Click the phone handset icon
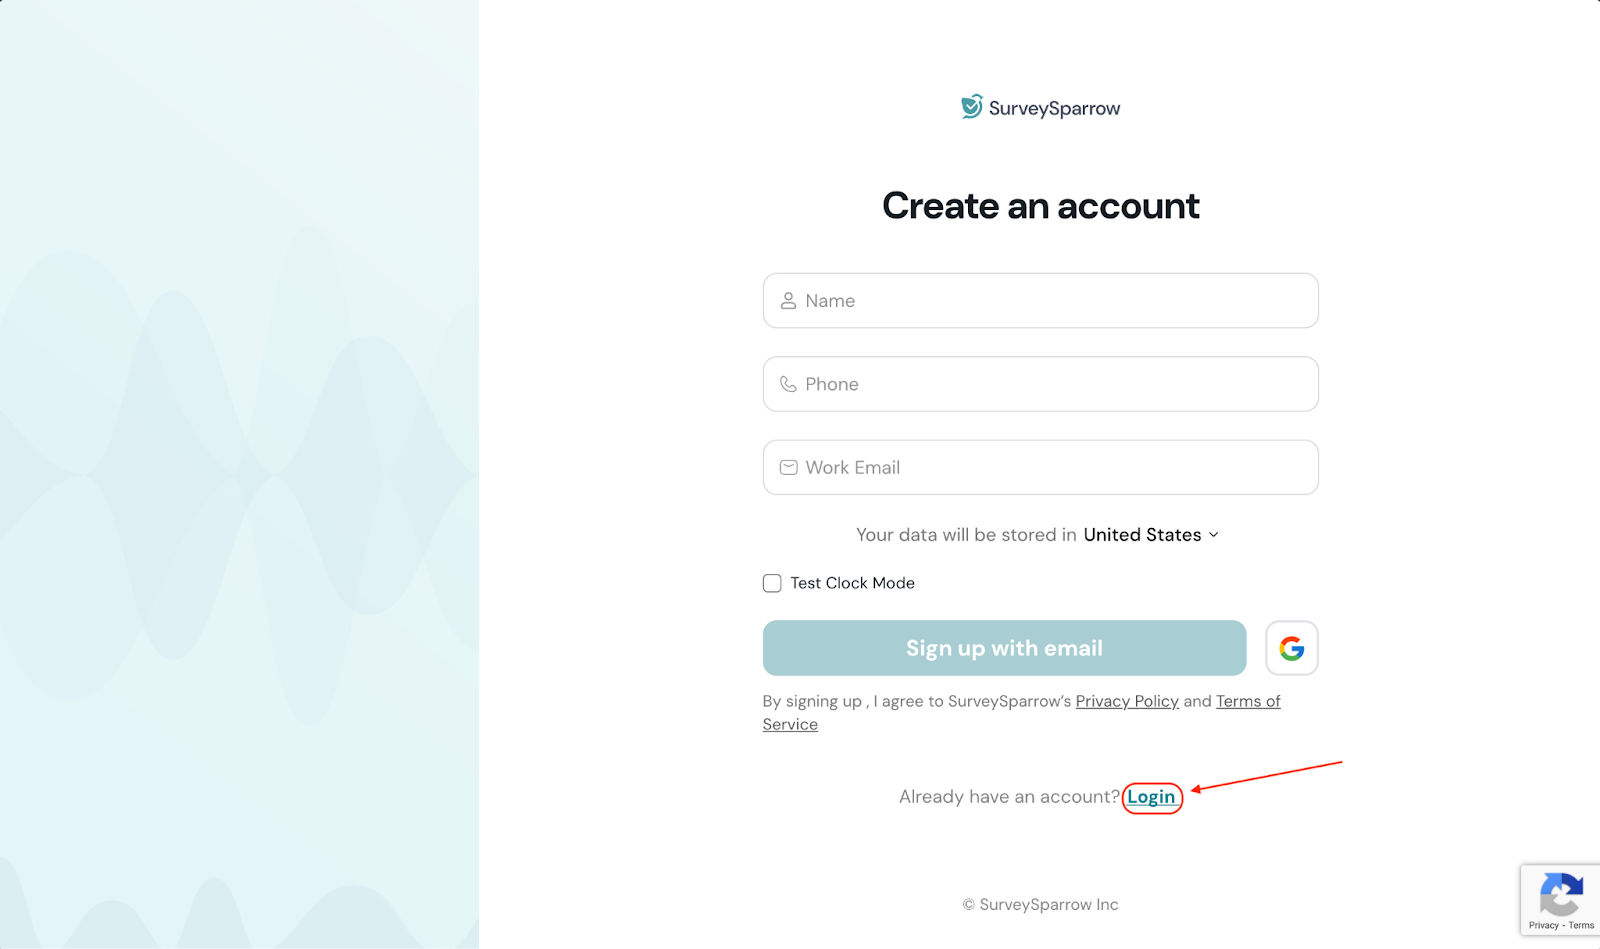The height and width of the screenshot is (949, 1600). [x=788, y=384]
